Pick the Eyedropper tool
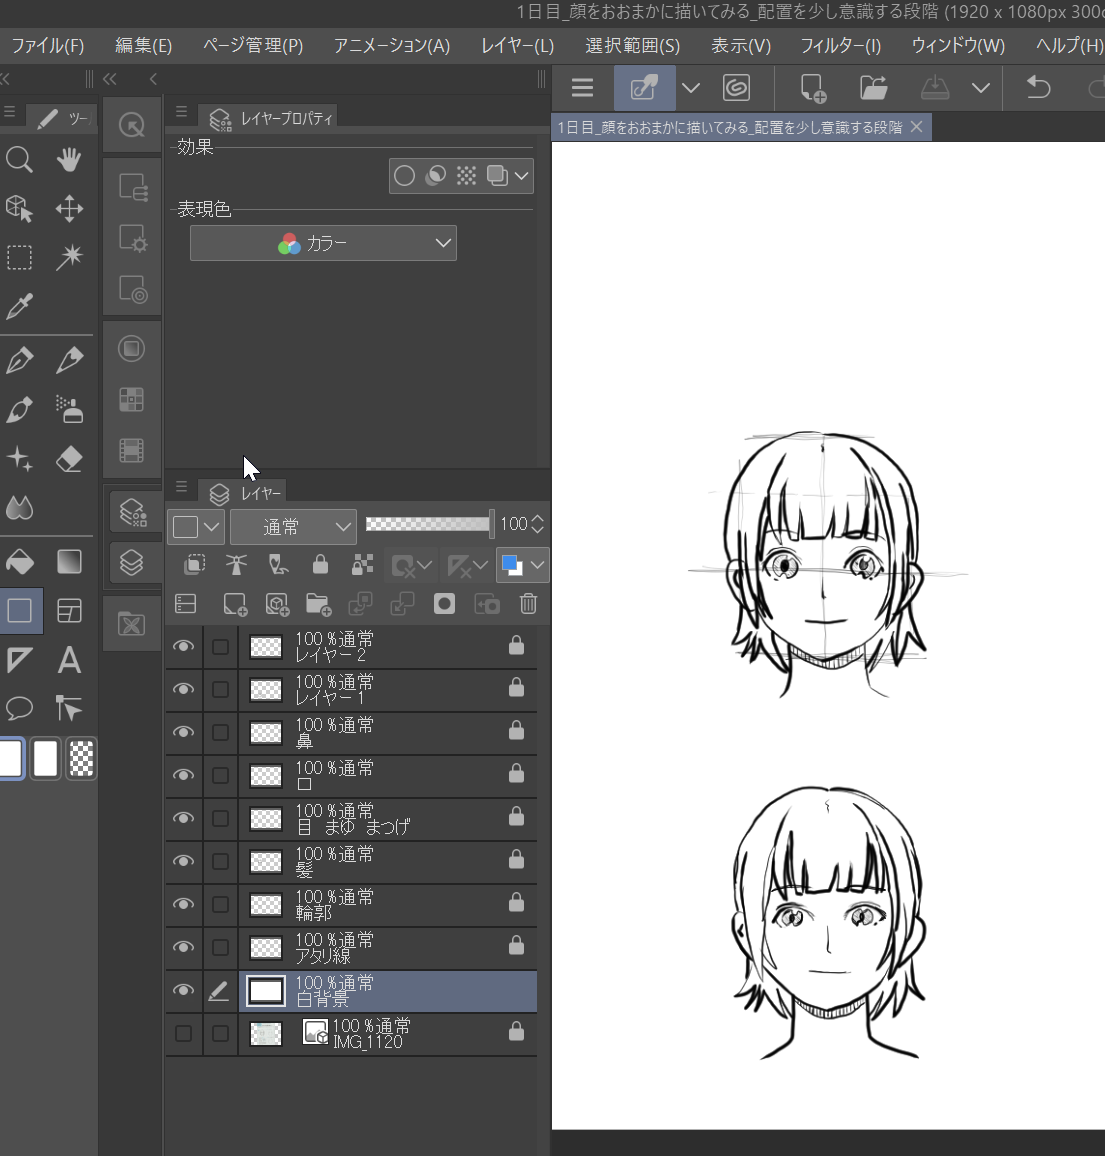This screenshot has height=1156, width=1105. (20, 306)
